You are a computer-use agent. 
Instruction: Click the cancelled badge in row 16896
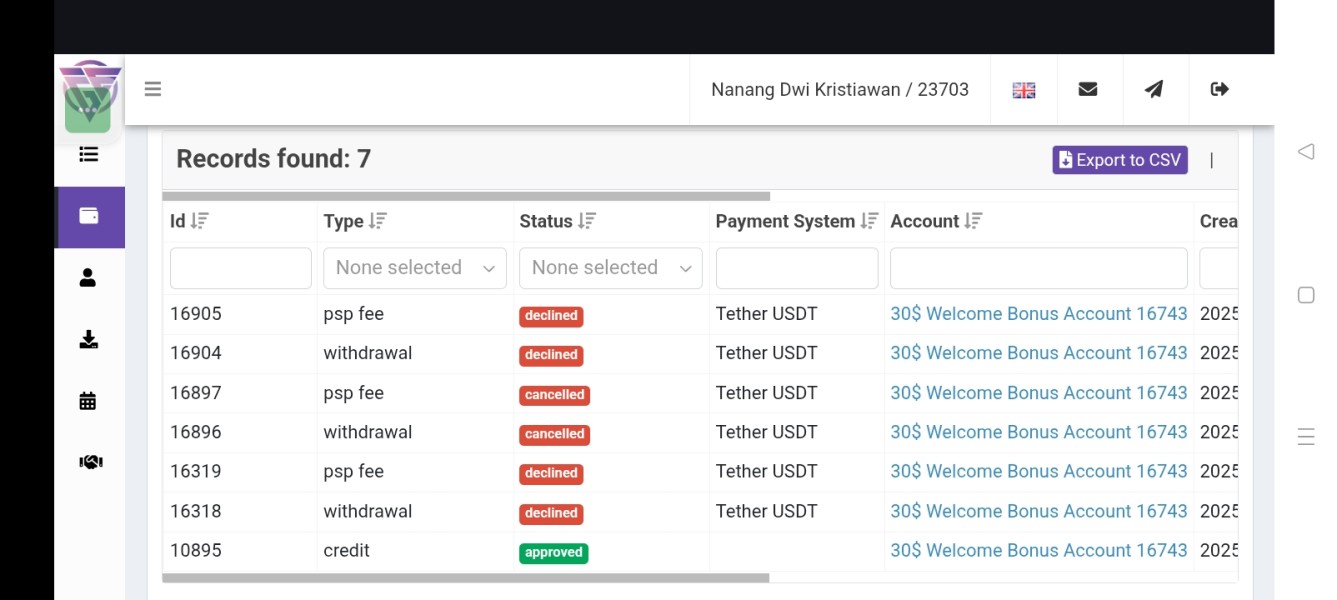(x=555, y=434)
